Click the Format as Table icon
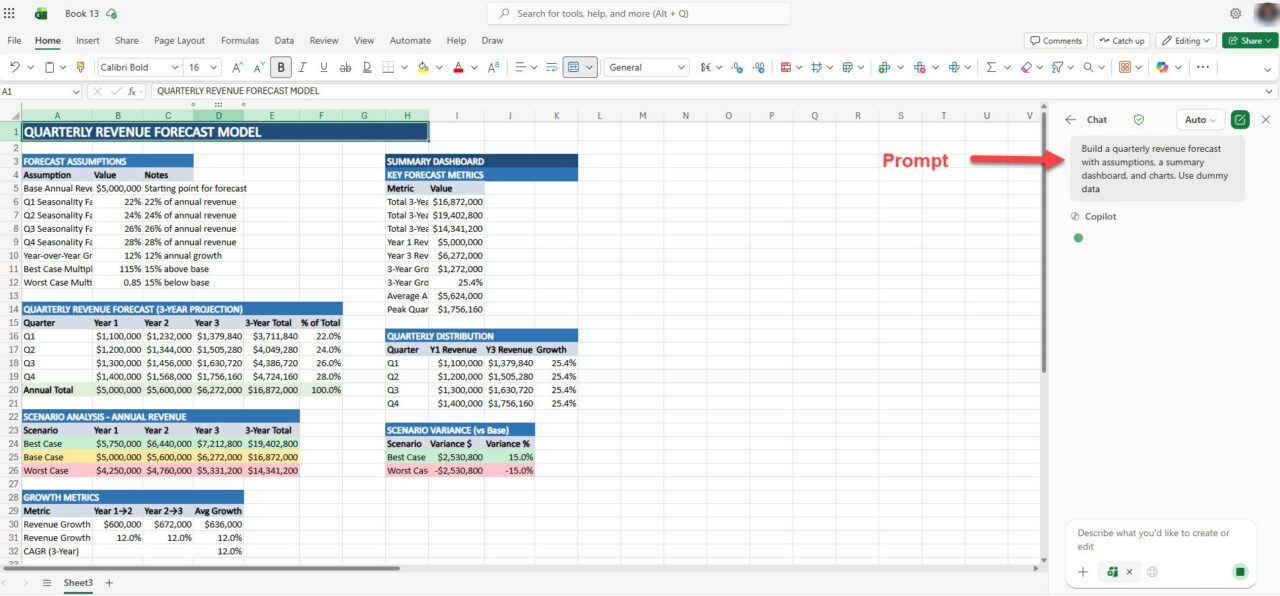Screen dimensions: 1280x596 848,67
